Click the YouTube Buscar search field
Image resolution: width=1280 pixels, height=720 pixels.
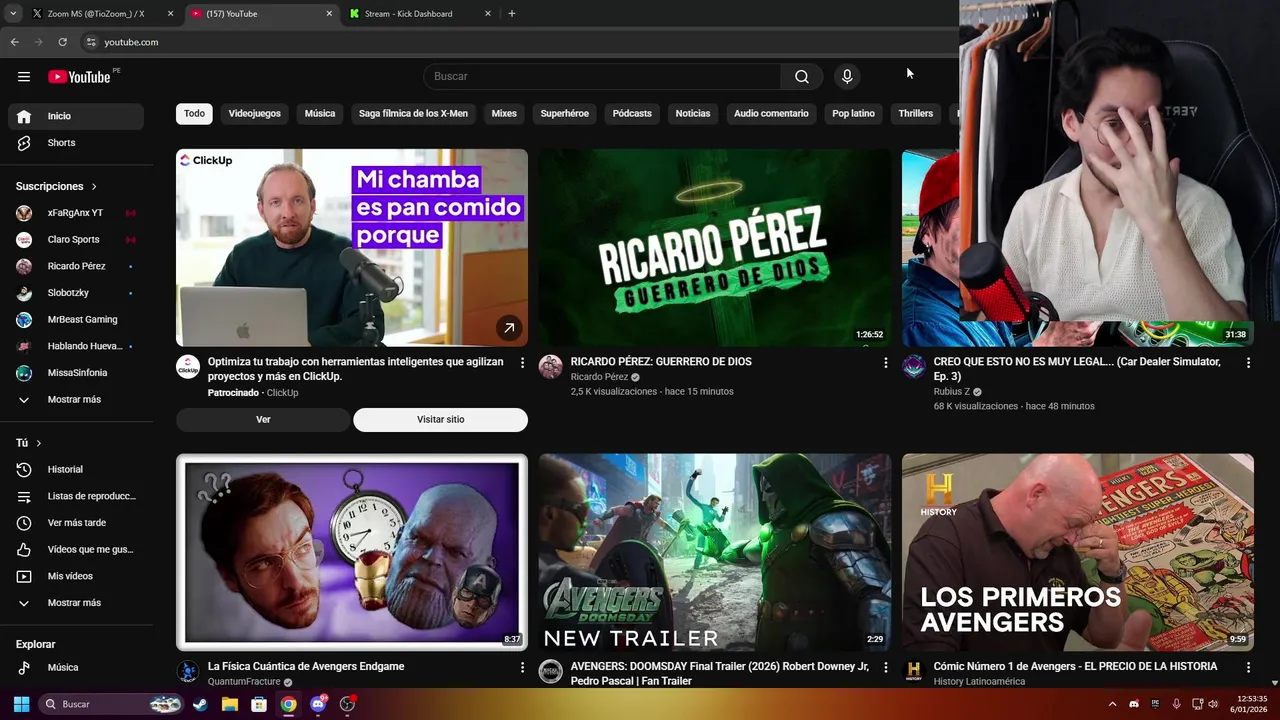pyautogui.click(x=602, y=77)
